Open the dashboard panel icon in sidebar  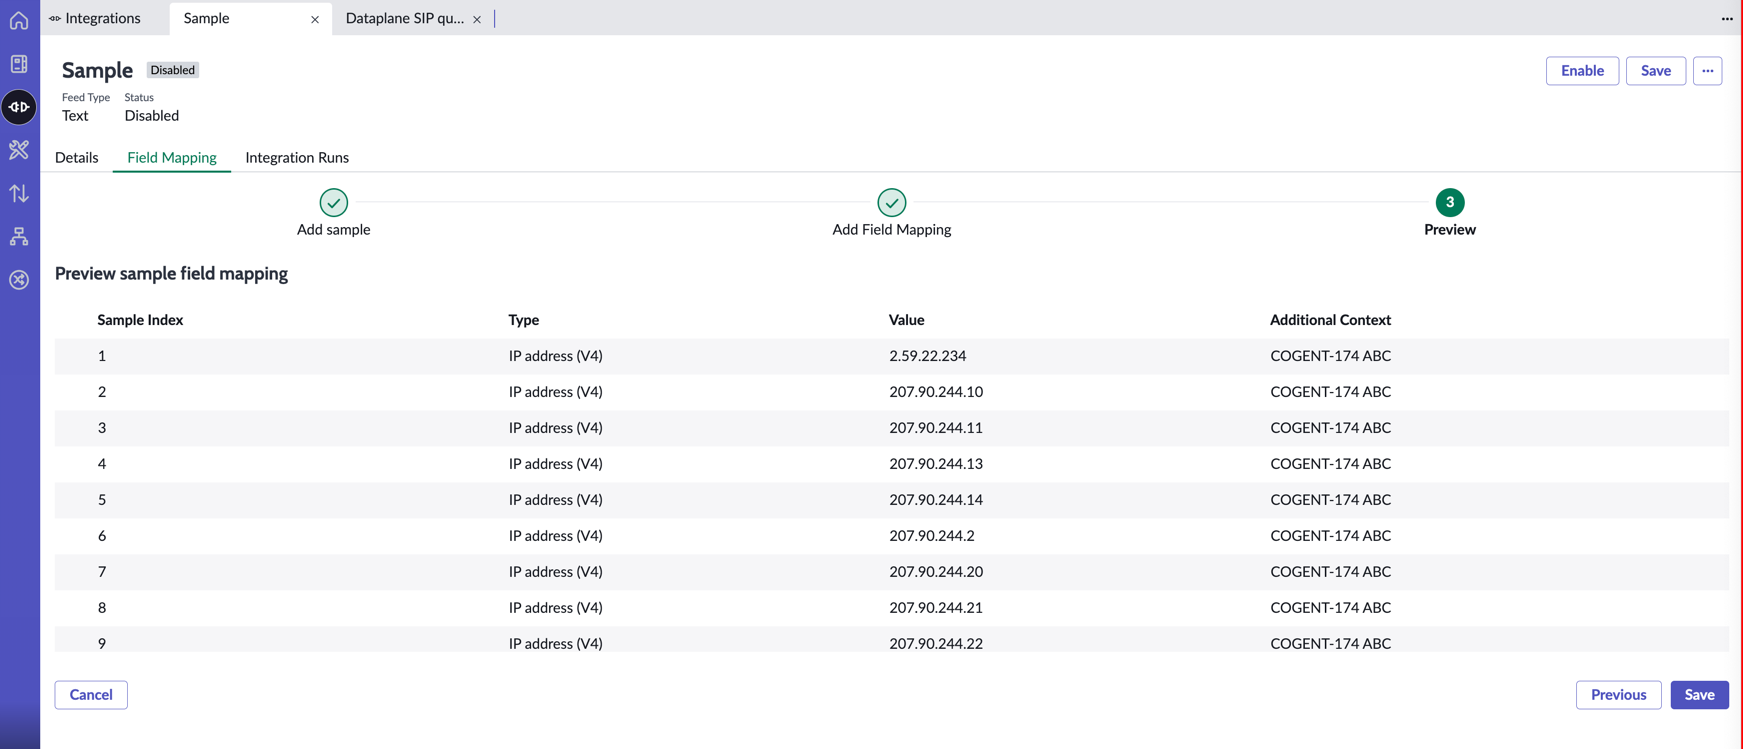click(19, 64)
